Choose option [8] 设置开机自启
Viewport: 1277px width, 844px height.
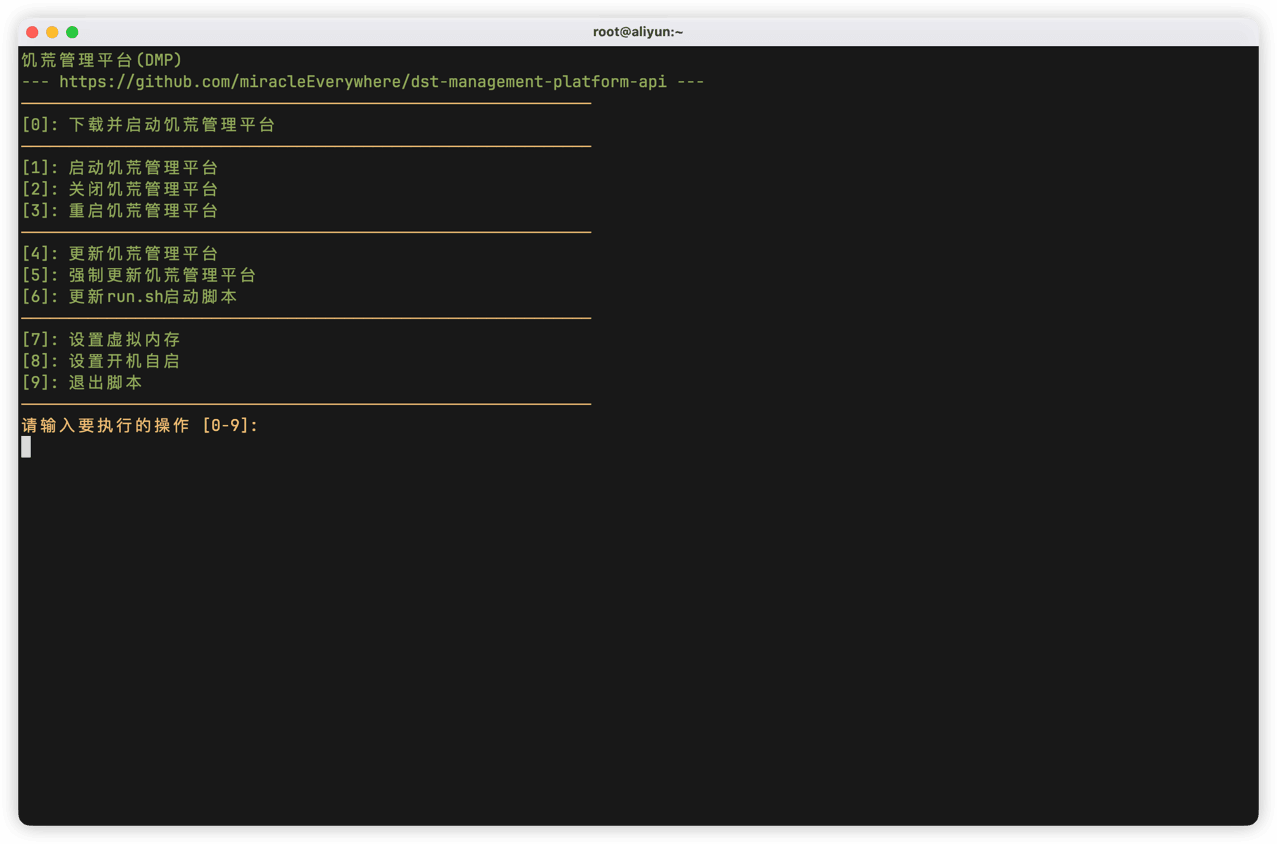point(101,361)
